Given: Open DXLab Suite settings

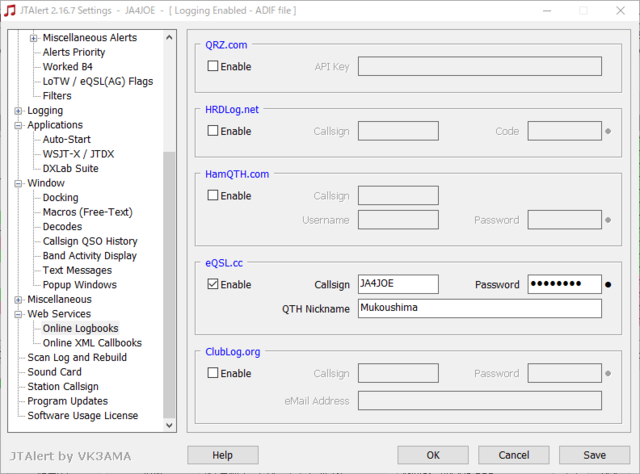Looking at the screenshot, I should (x=71, y=168).
